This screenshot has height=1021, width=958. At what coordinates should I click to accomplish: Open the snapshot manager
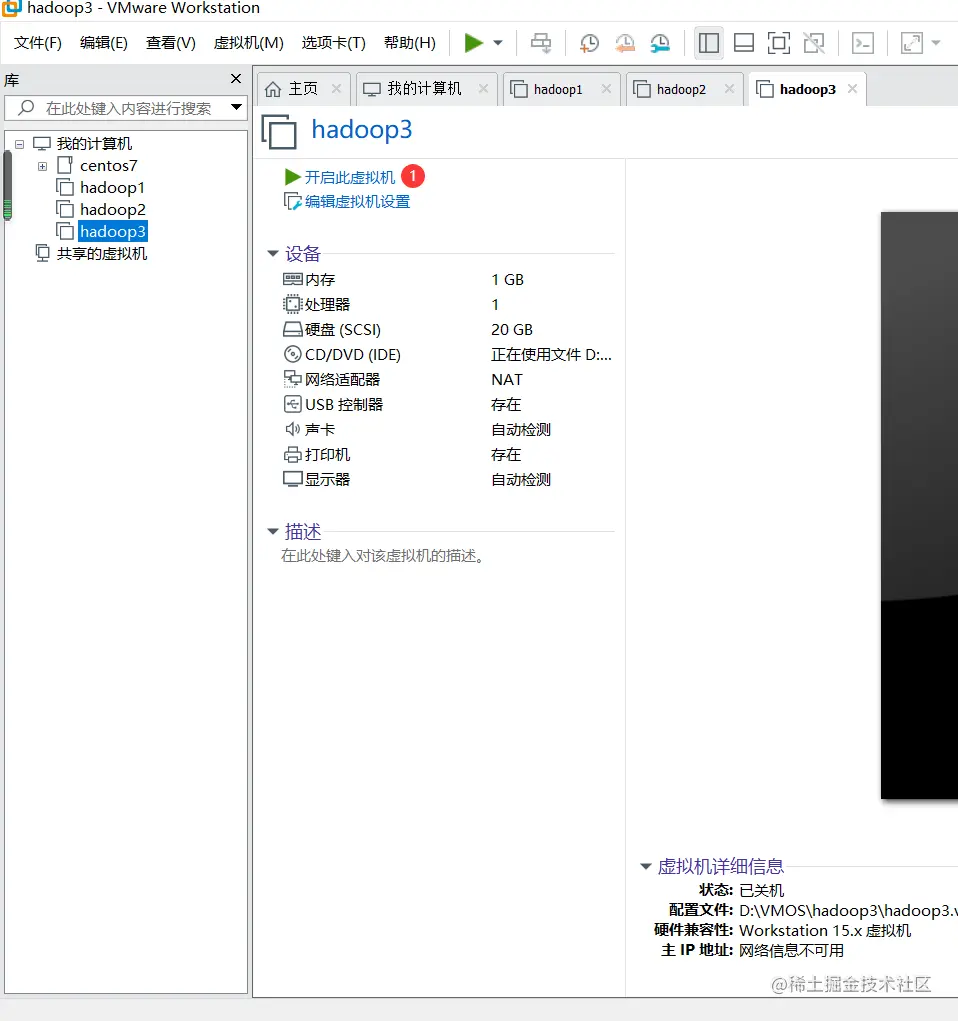(x=661, y=42)
